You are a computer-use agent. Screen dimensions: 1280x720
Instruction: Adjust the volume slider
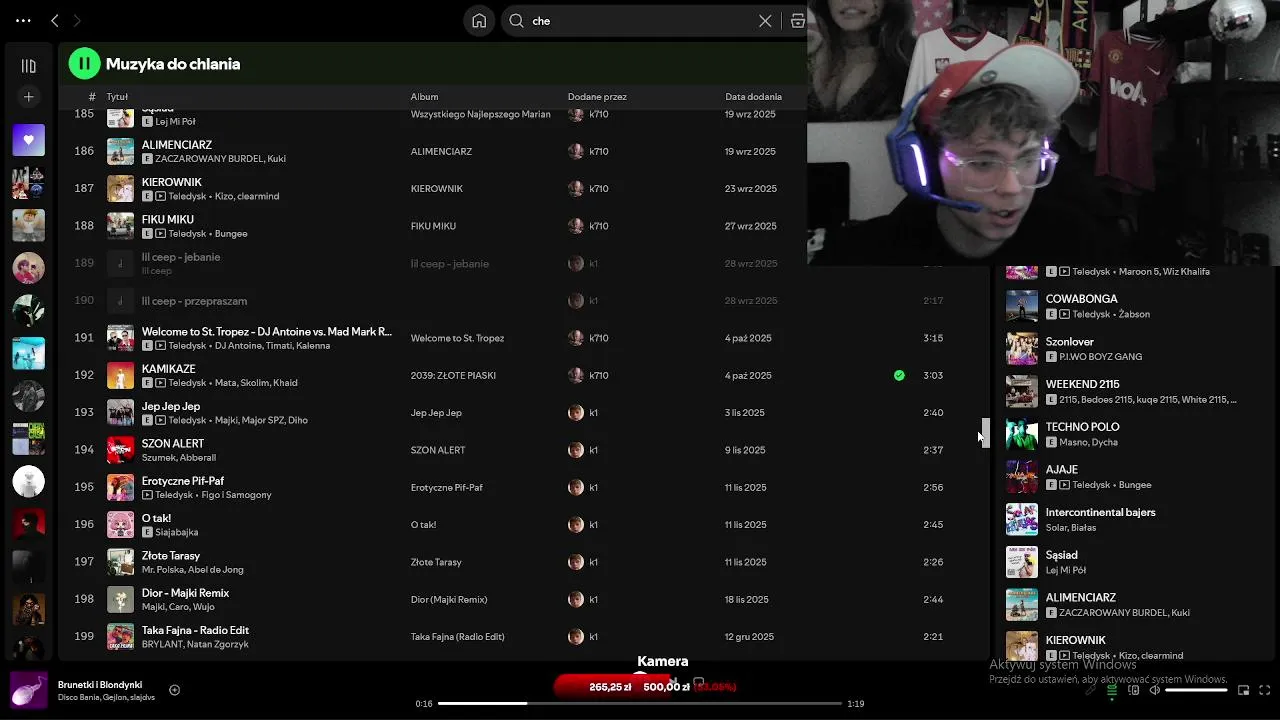[x=1196, y=690]
